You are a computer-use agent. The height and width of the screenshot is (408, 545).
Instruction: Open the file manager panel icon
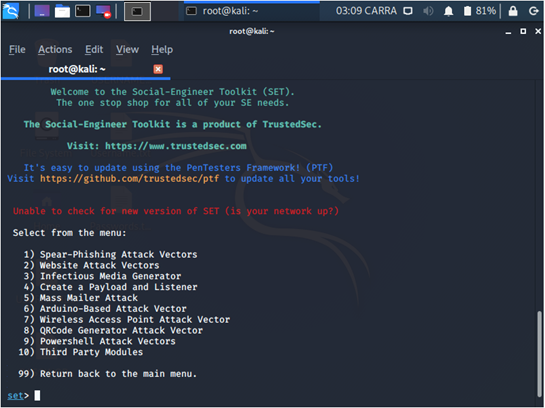[62, 11]
